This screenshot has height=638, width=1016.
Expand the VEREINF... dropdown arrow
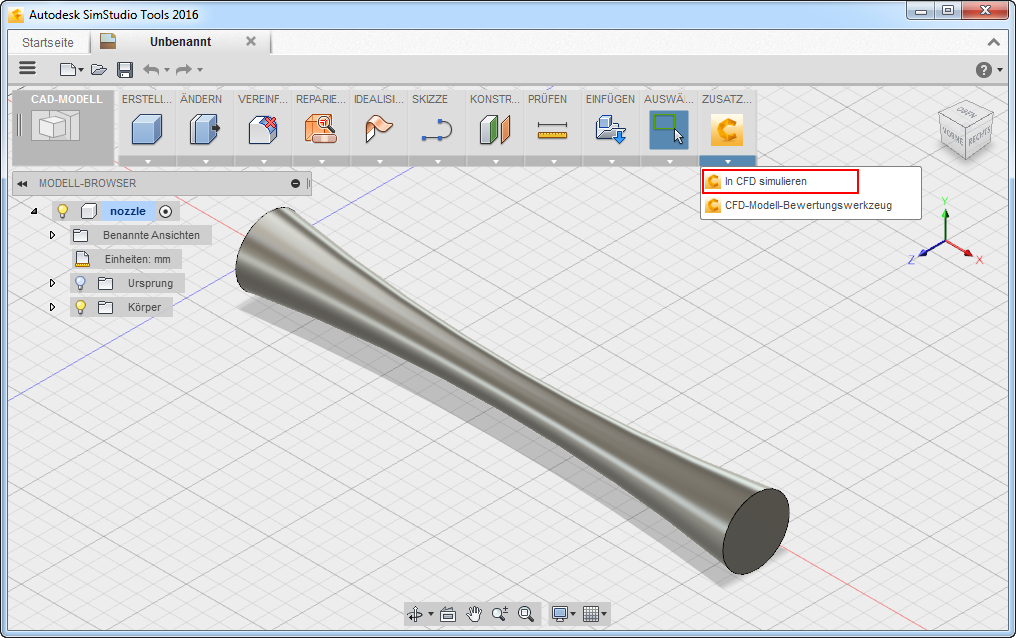point(264,161)
